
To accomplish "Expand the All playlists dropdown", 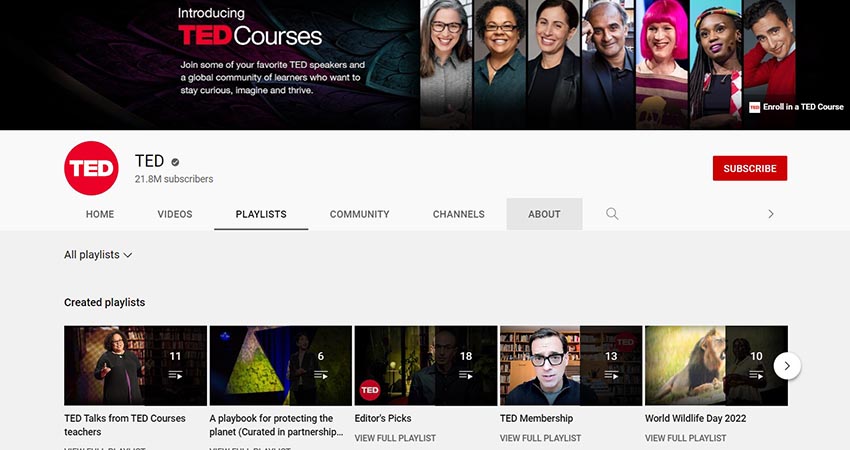I will [98, 255].
